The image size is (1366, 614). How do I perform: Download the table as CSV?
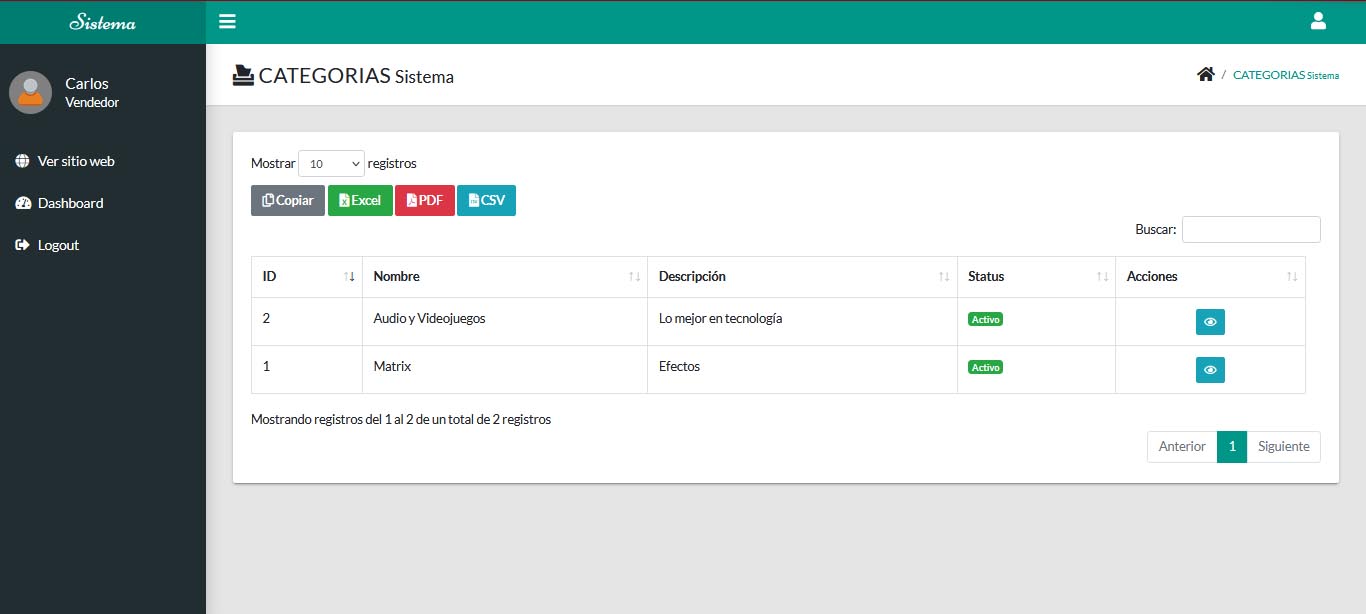tap(486, 201)
